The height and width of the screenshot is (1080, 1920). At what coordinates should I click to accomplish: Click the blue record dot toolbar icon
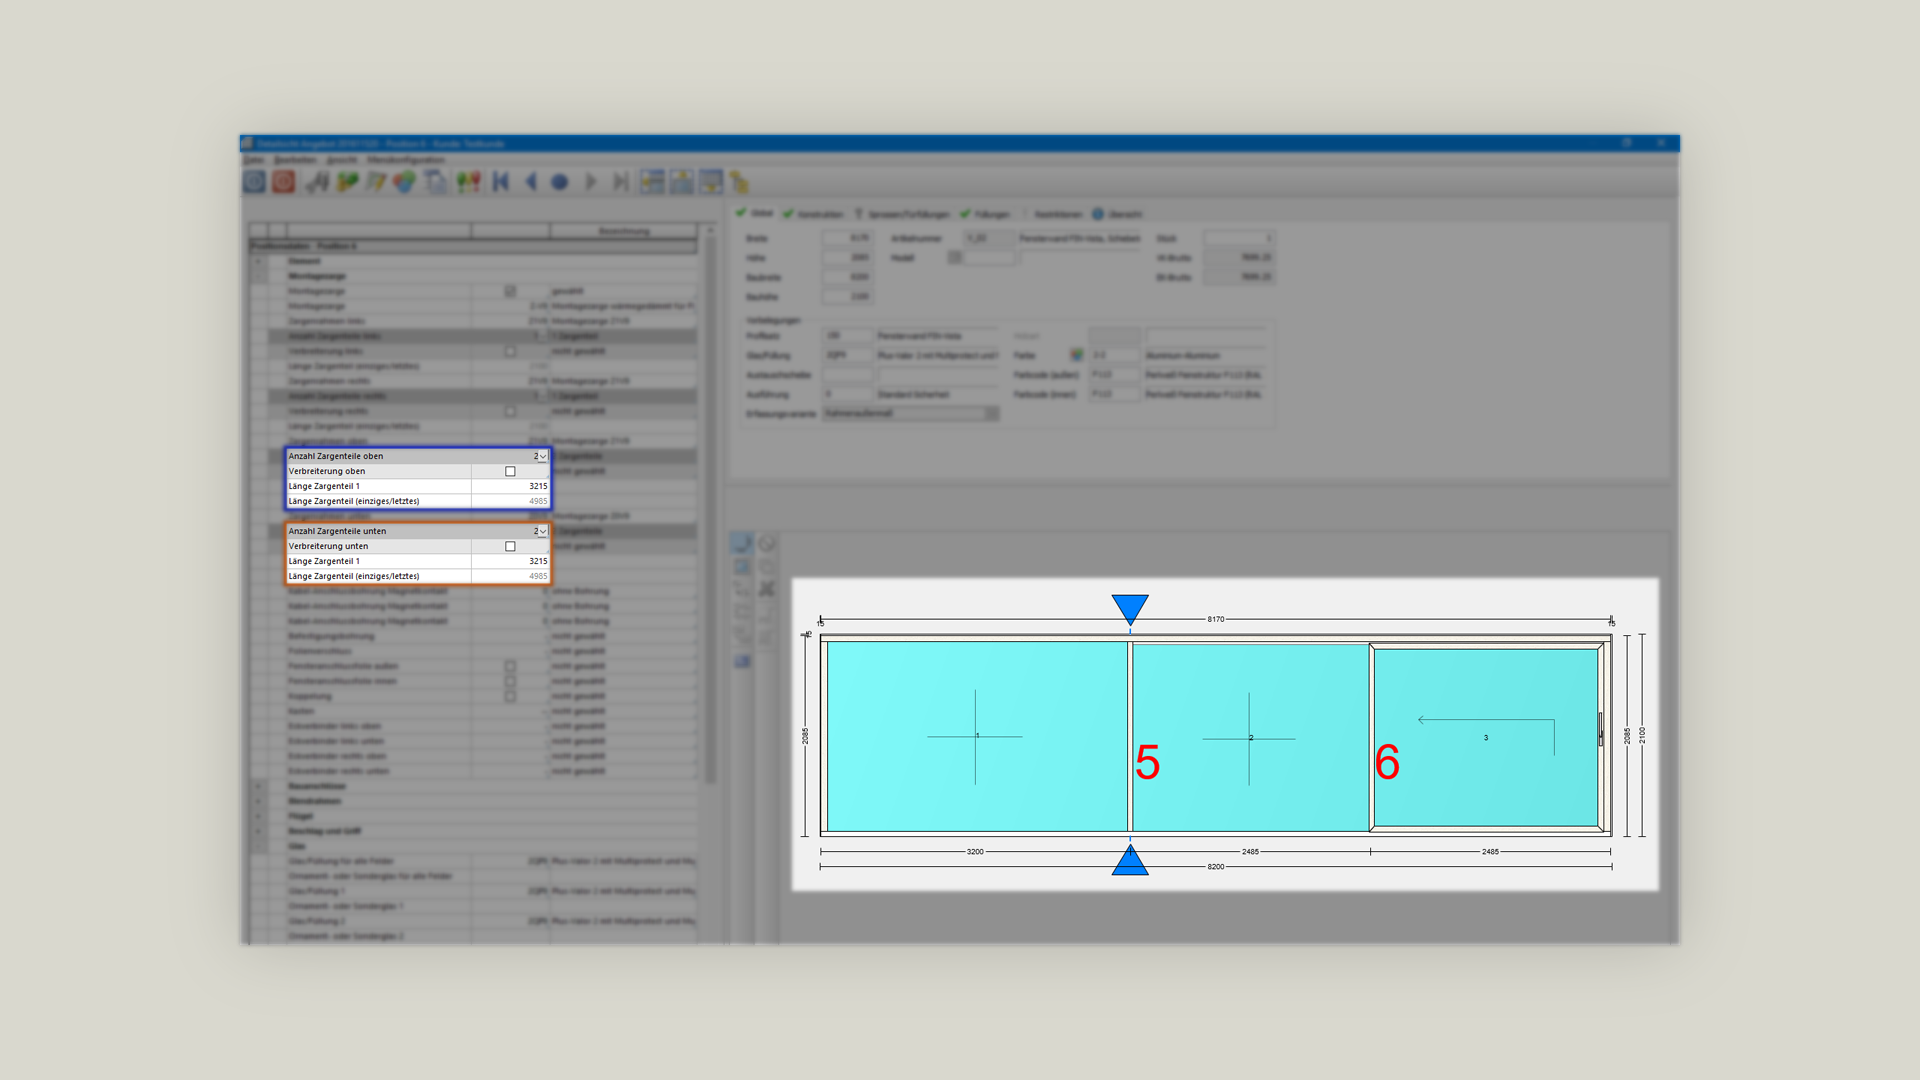(560, 182)
